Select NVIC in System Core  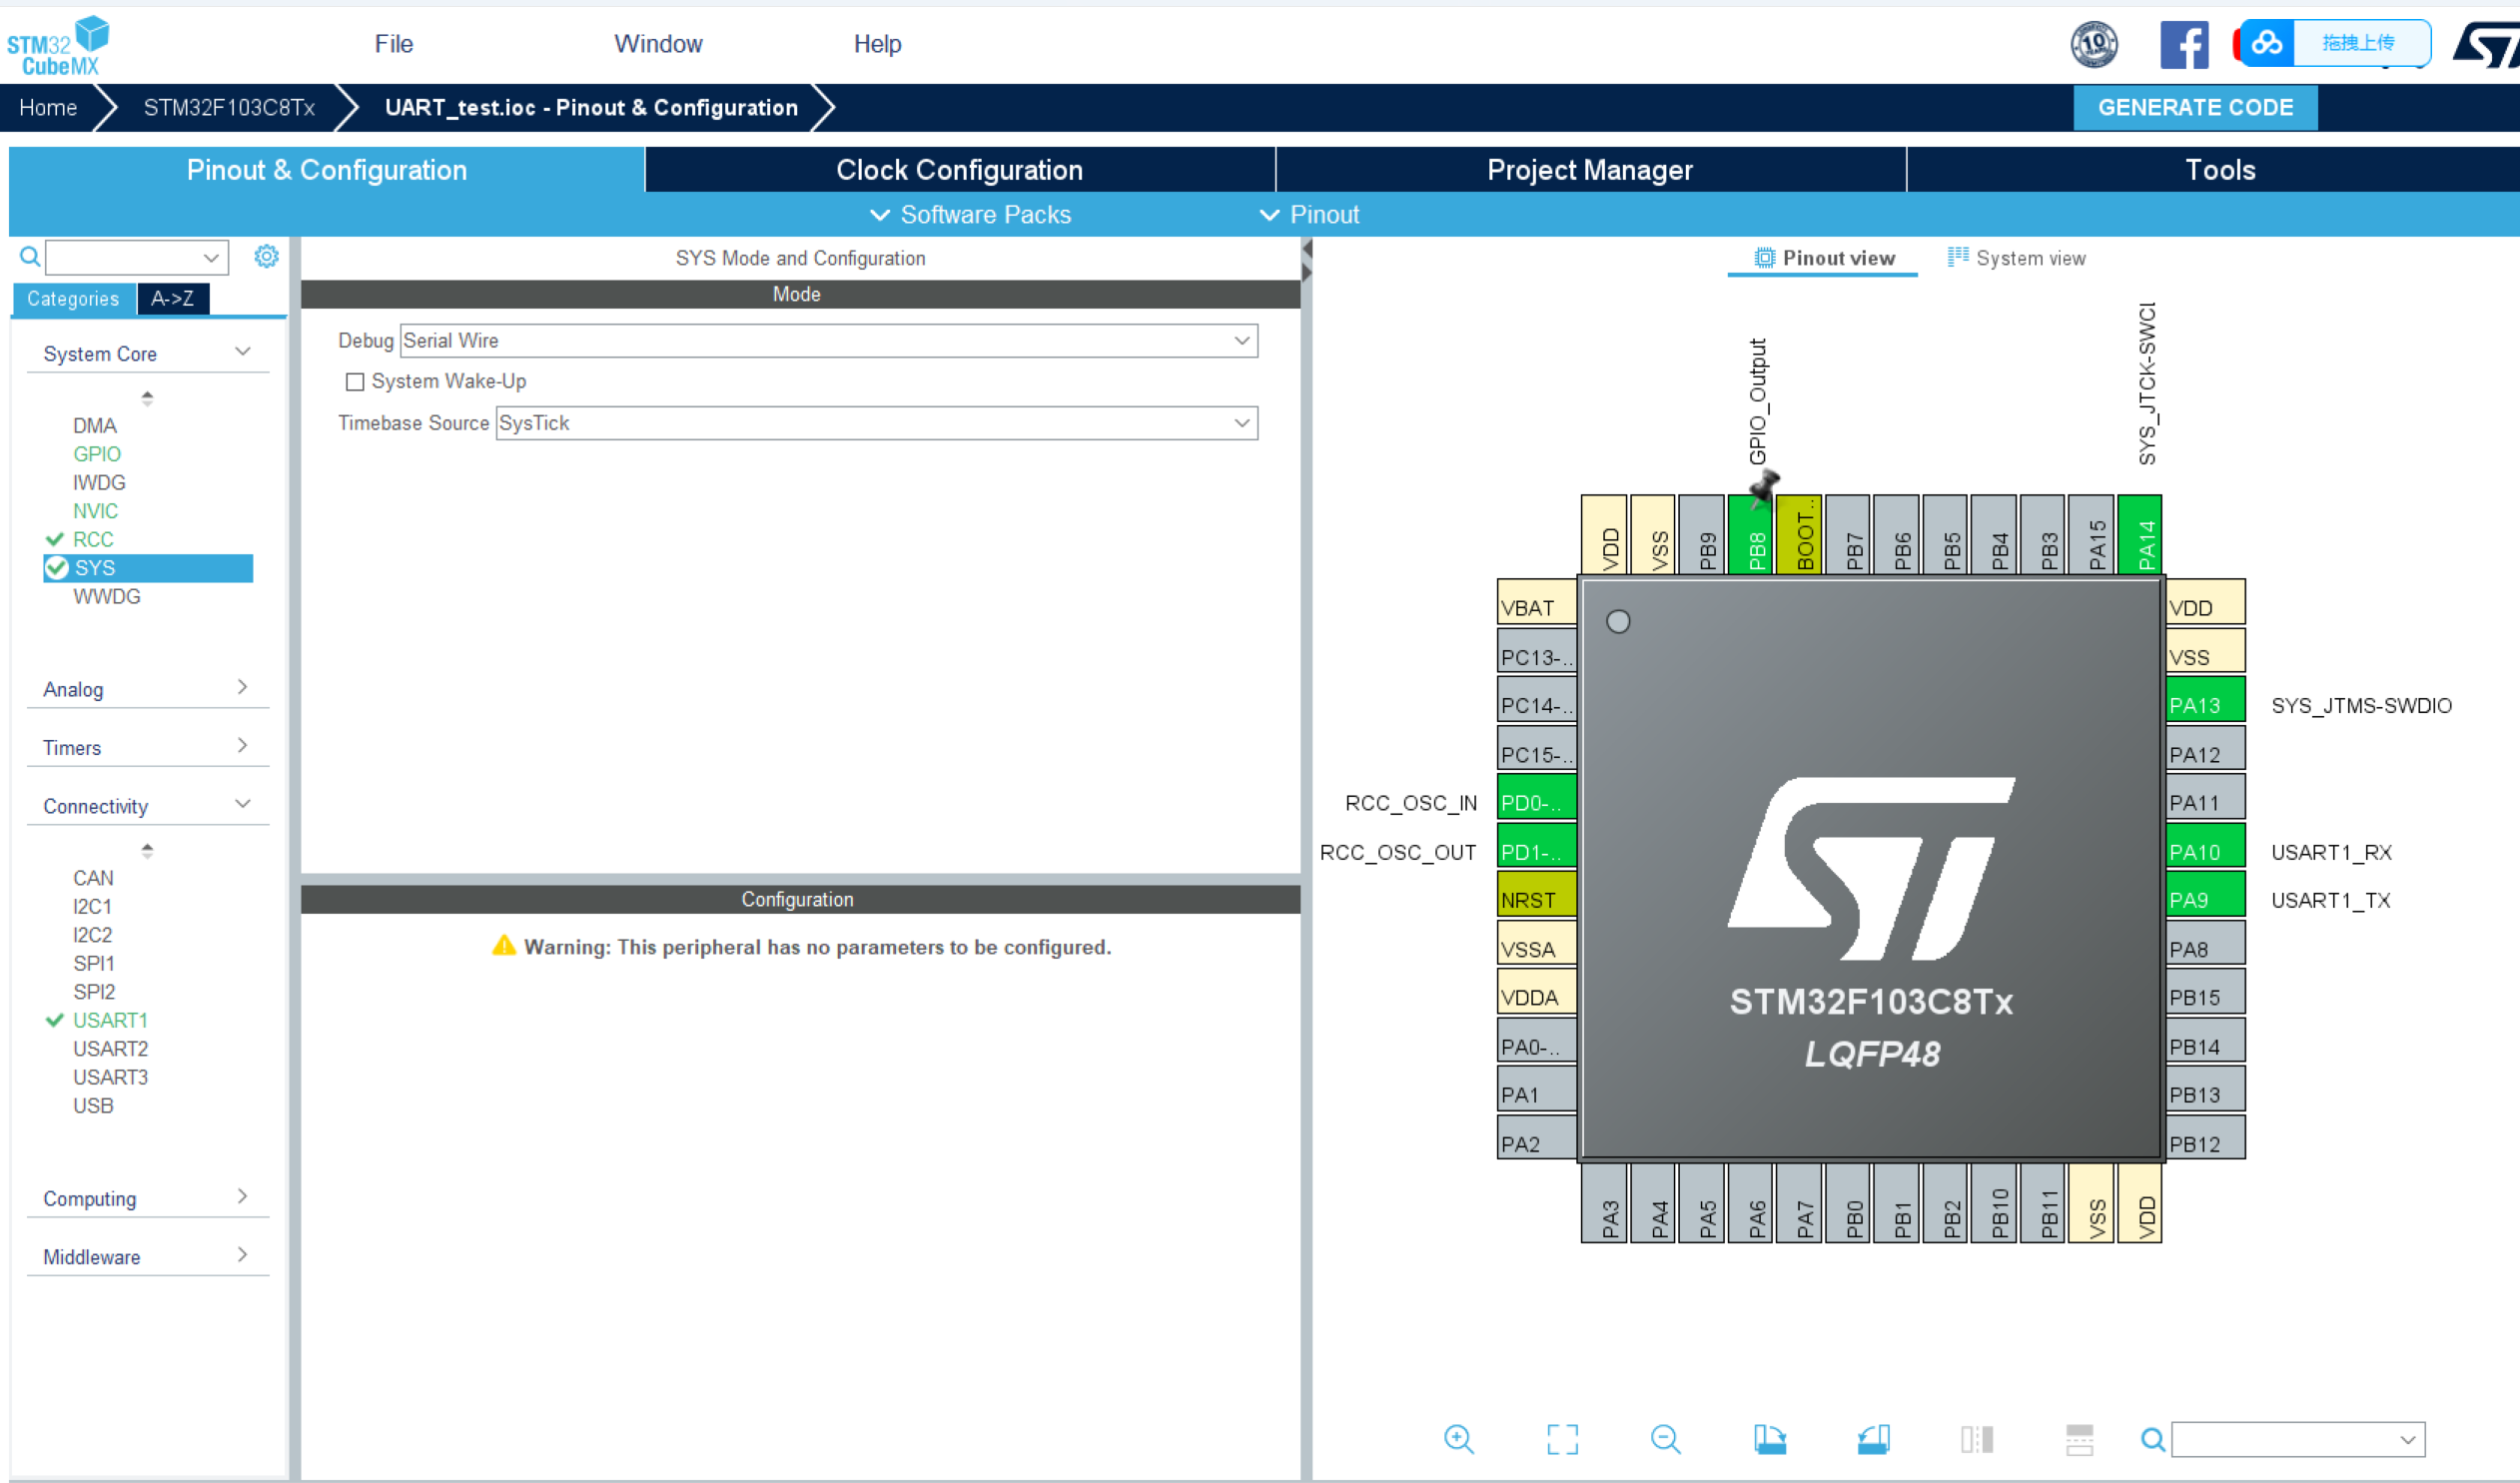click(95, 511)
